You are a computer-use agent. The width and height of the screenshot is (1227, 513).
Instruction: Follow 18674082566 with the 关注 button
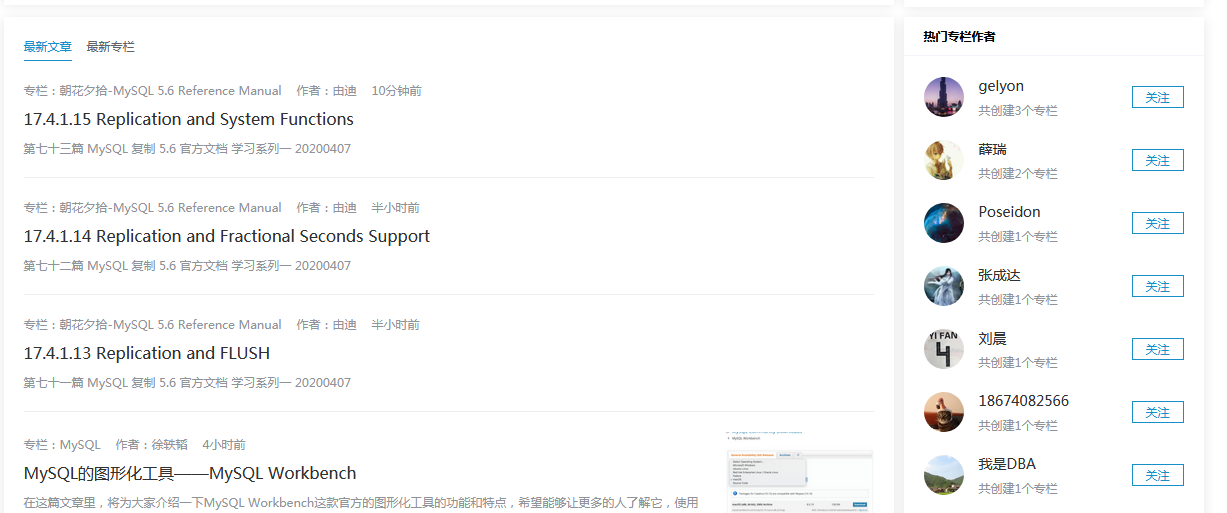pos(1157,412)
